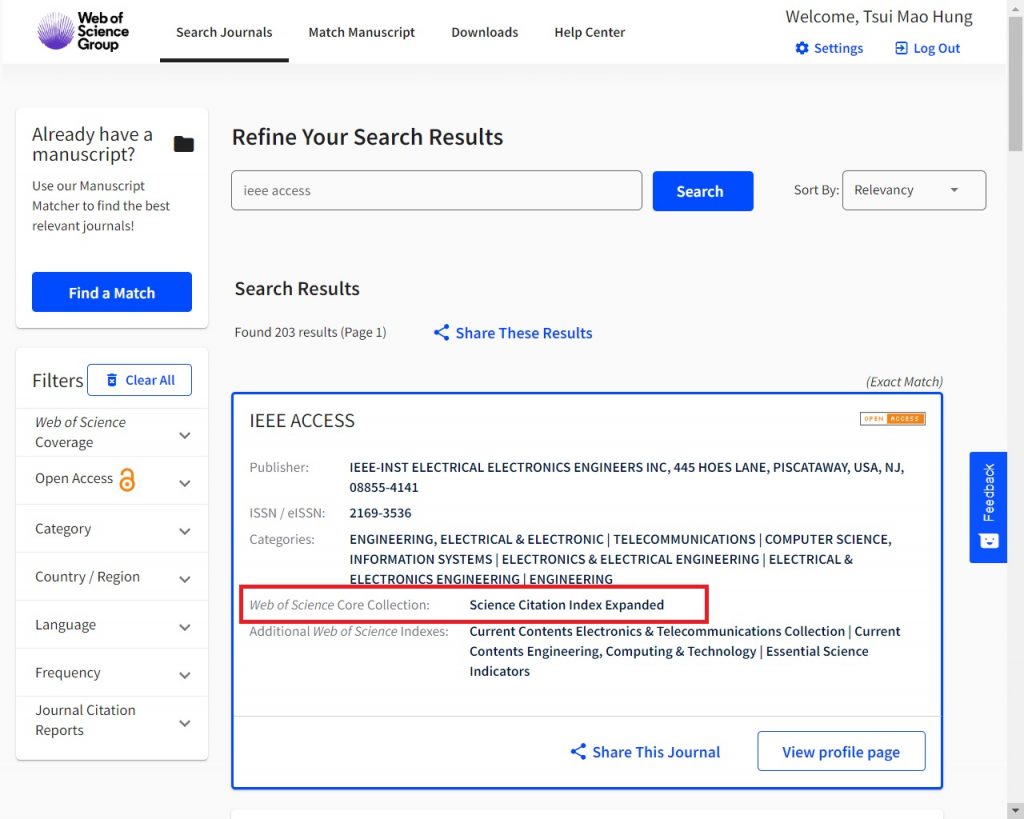The height and width of the screenshot is (819, 1024).
Task: Click the scrollbar down arrow
Action: coord(1016,811)
